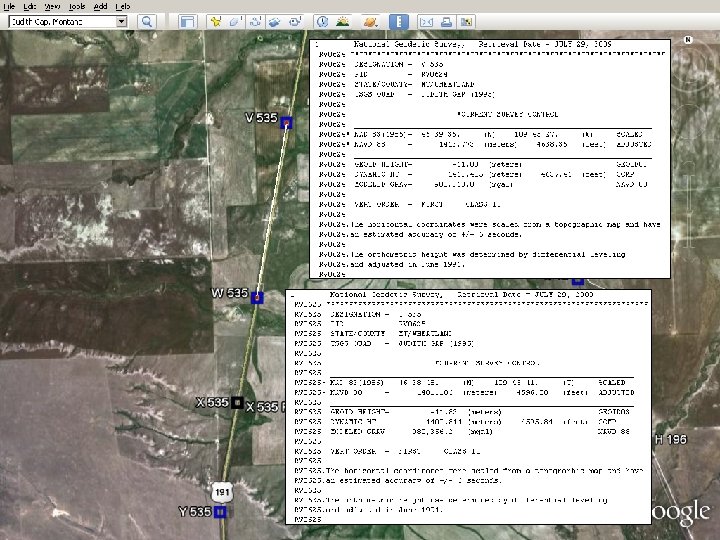Select the Add Polygon tool
The width and height of the screenshot is (720, 540).
(x=234, y=21)
